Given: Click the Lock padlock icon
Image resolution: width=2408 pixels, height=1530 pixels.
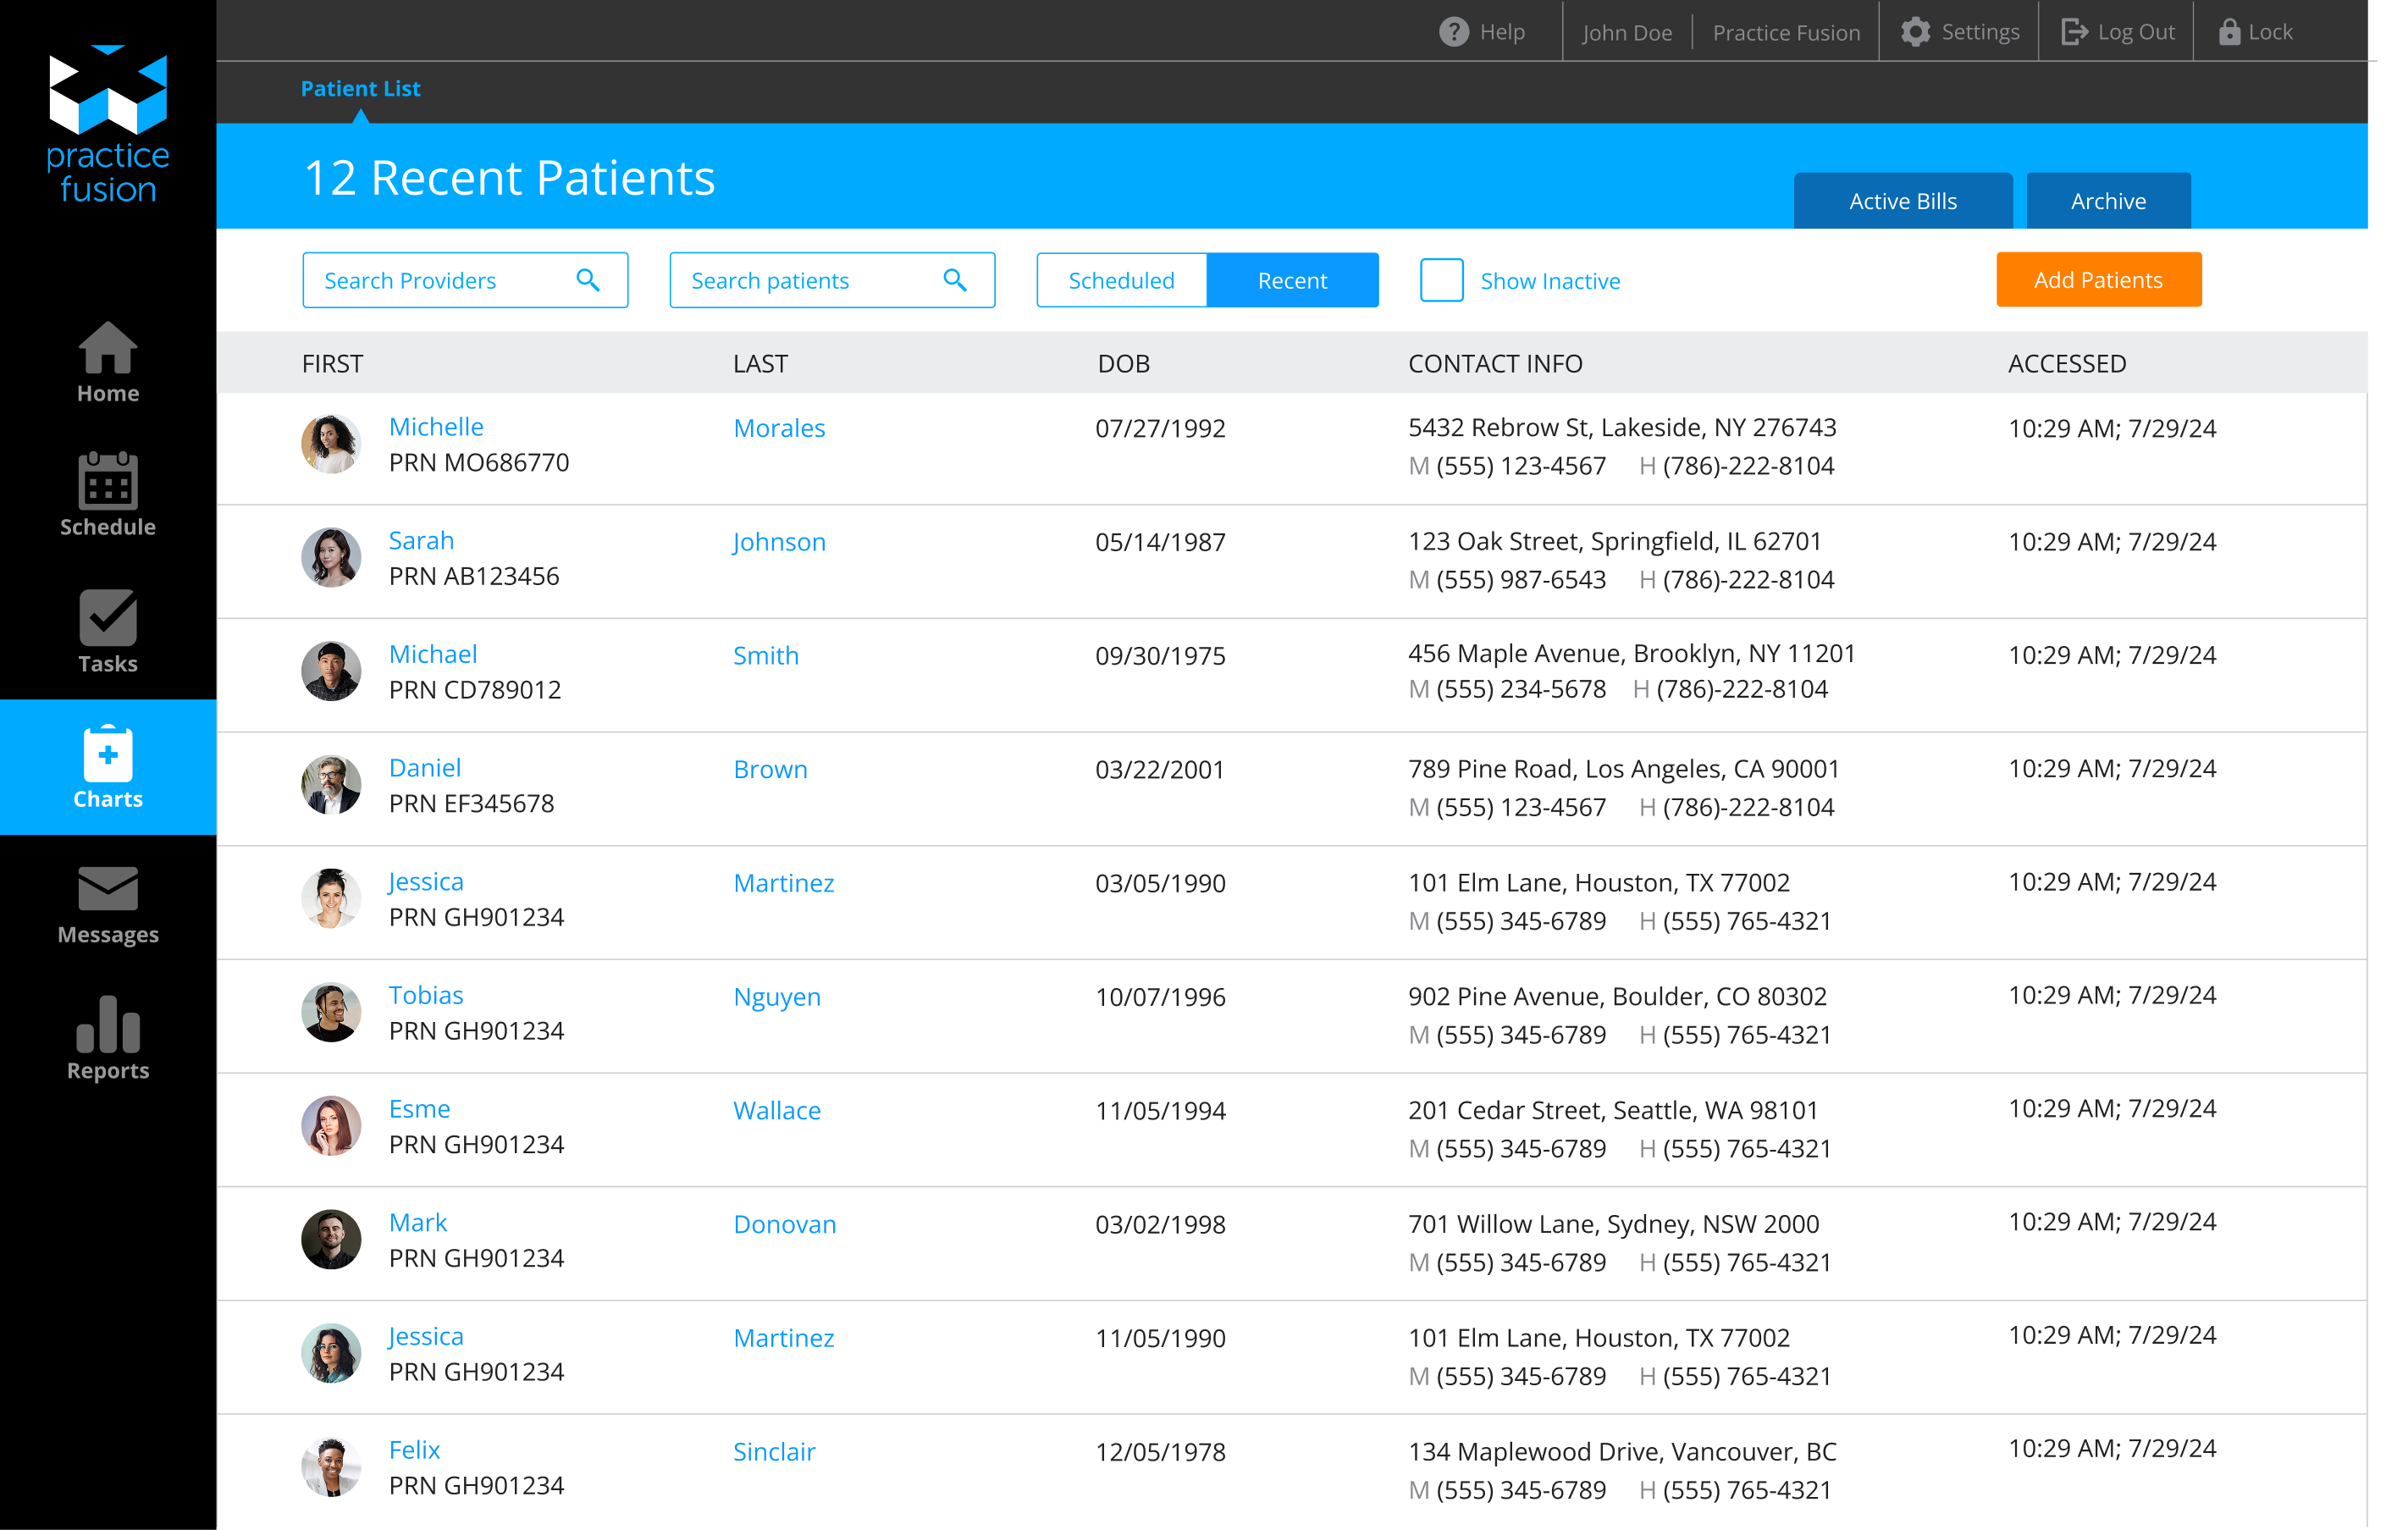Looking at the screenshot, I should click(2229, 32).
